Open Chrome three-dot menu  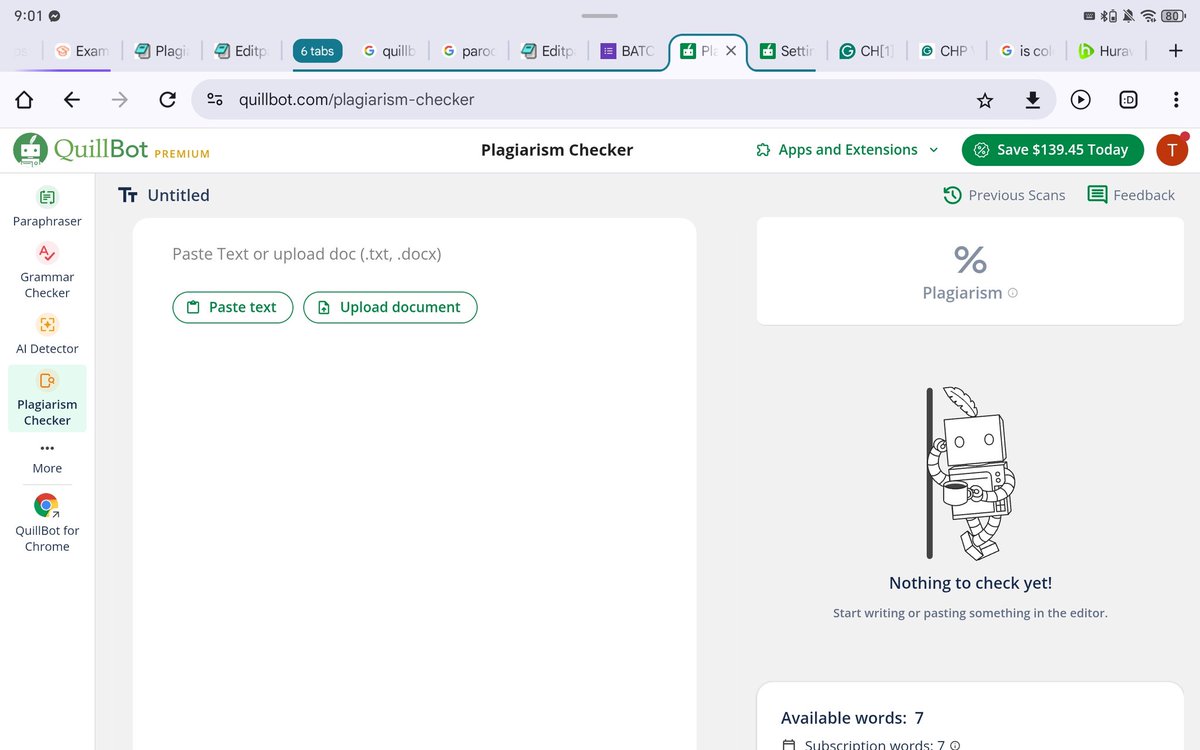[1175, 99]
